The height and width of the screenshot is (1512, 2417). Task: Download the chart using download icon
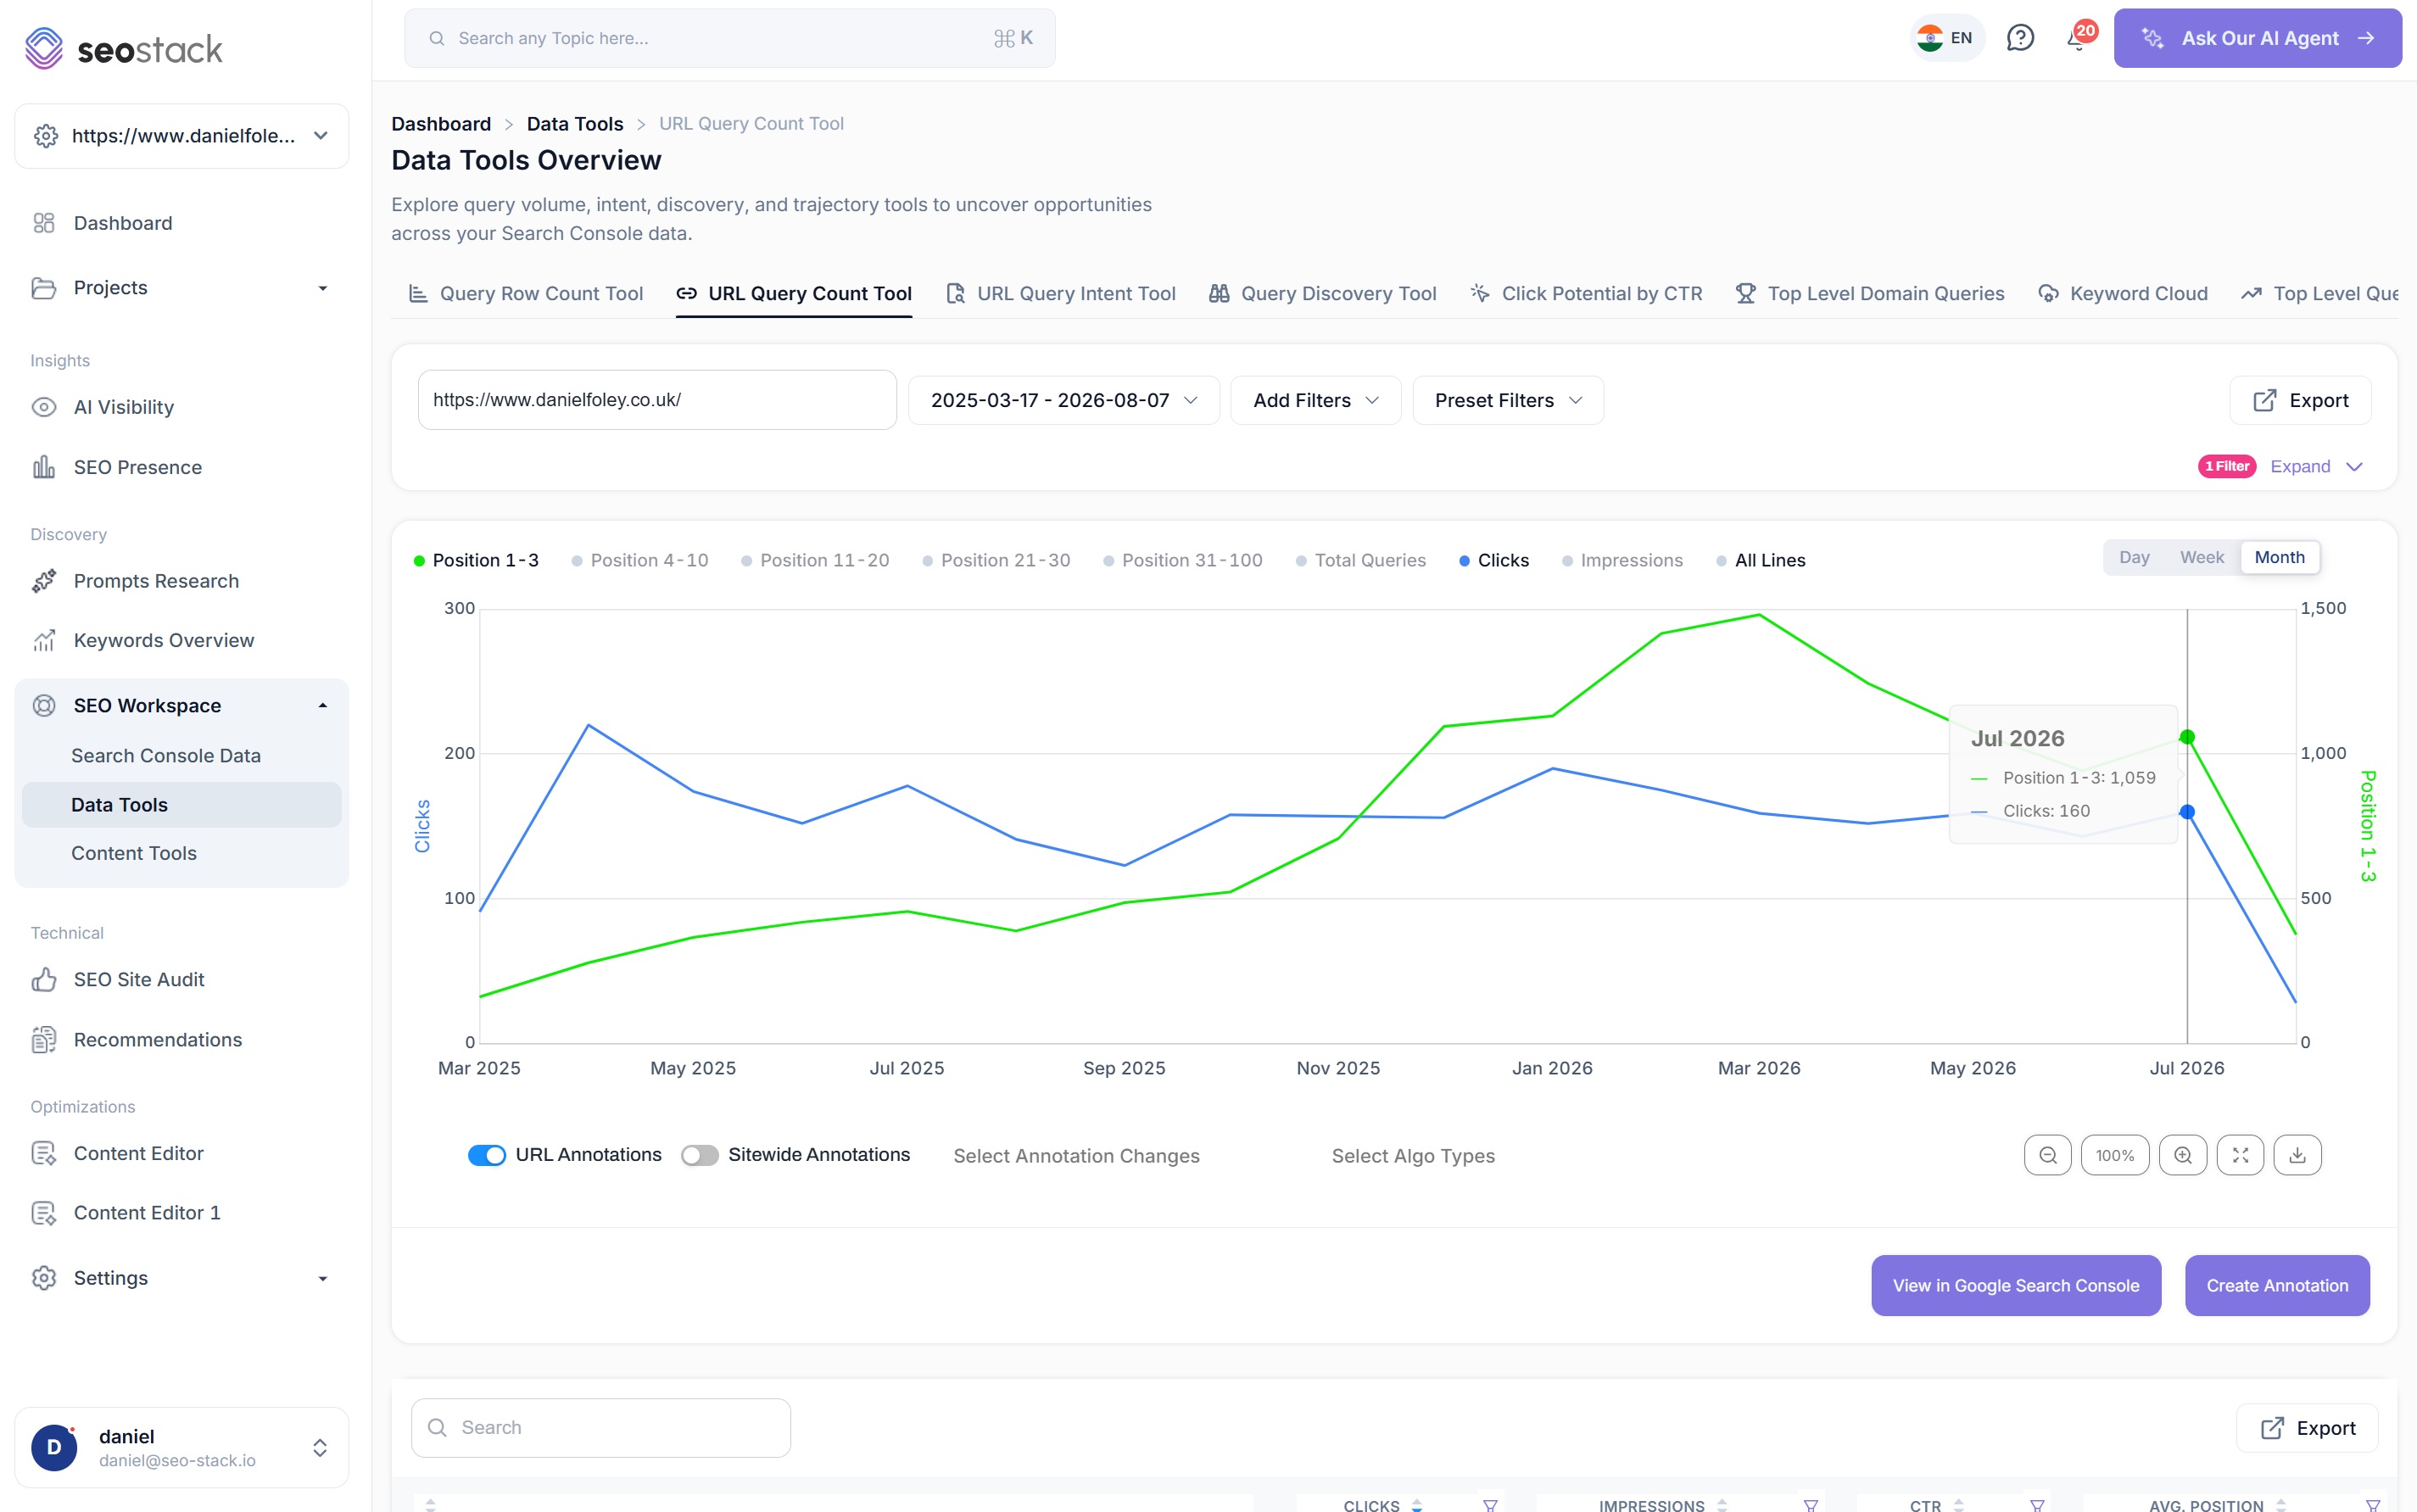click(x=2297, y=1155)
